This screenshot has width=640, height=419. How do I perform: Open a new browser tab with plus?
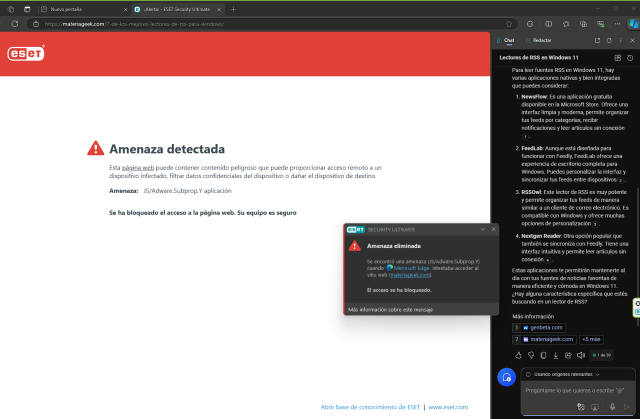click(233, 7)
